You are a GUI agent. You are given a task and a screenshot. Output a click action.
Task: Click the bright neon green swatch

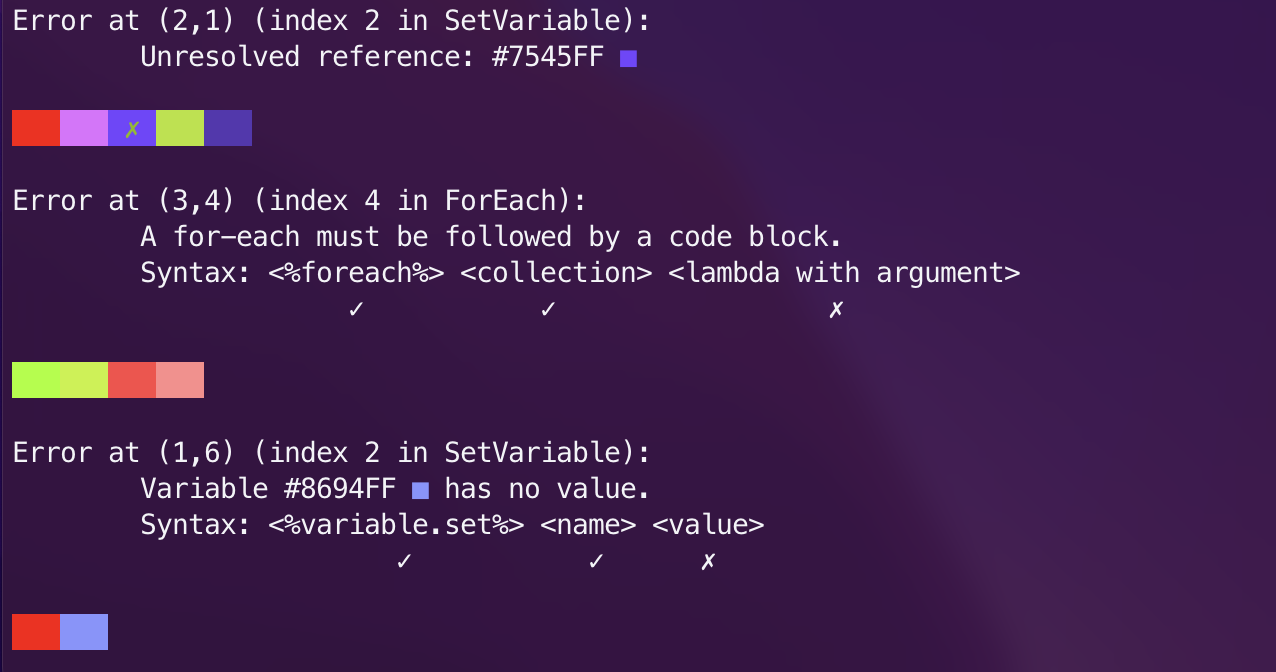36,380
